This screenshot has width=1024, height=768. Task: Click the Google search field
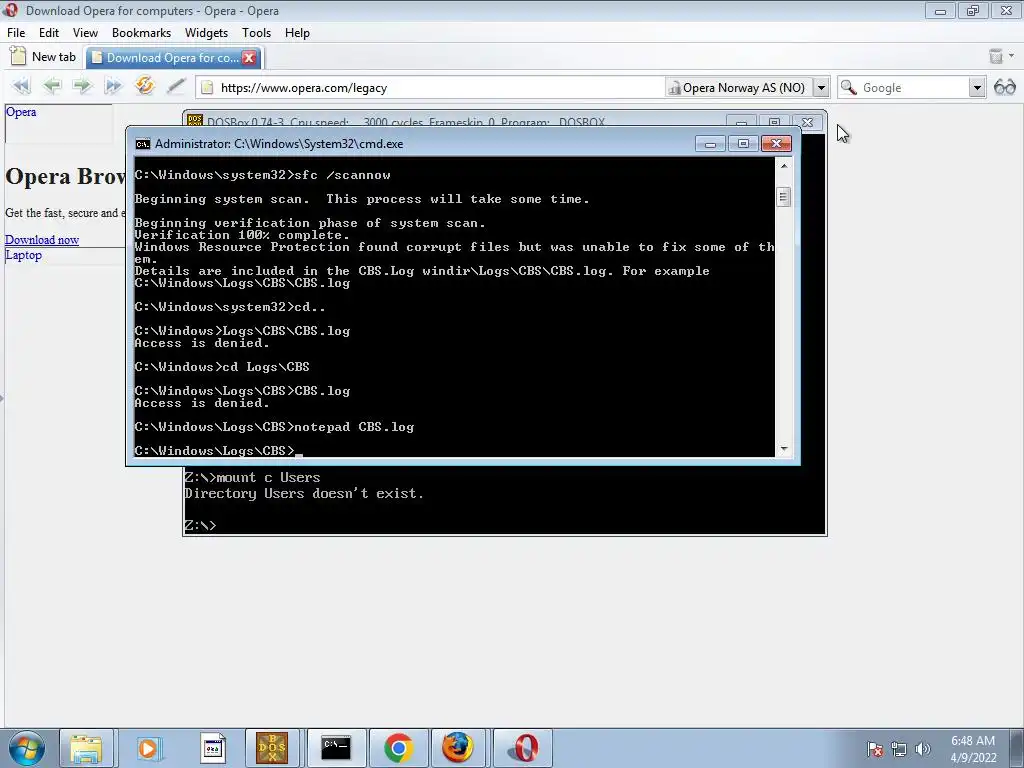tap(913, 88)
